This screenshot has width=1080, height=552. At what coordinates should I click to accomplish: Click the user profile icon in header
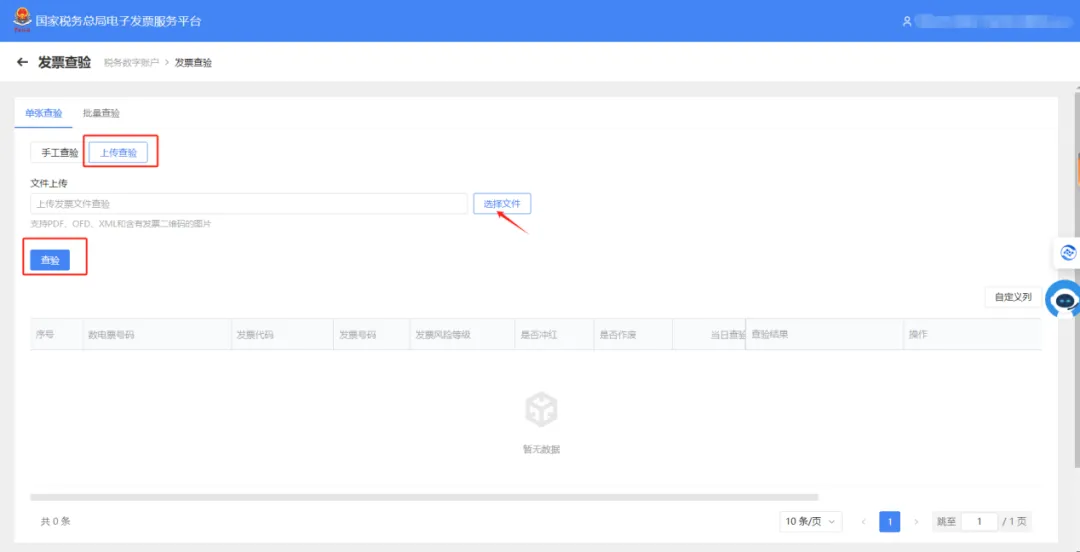907,21
